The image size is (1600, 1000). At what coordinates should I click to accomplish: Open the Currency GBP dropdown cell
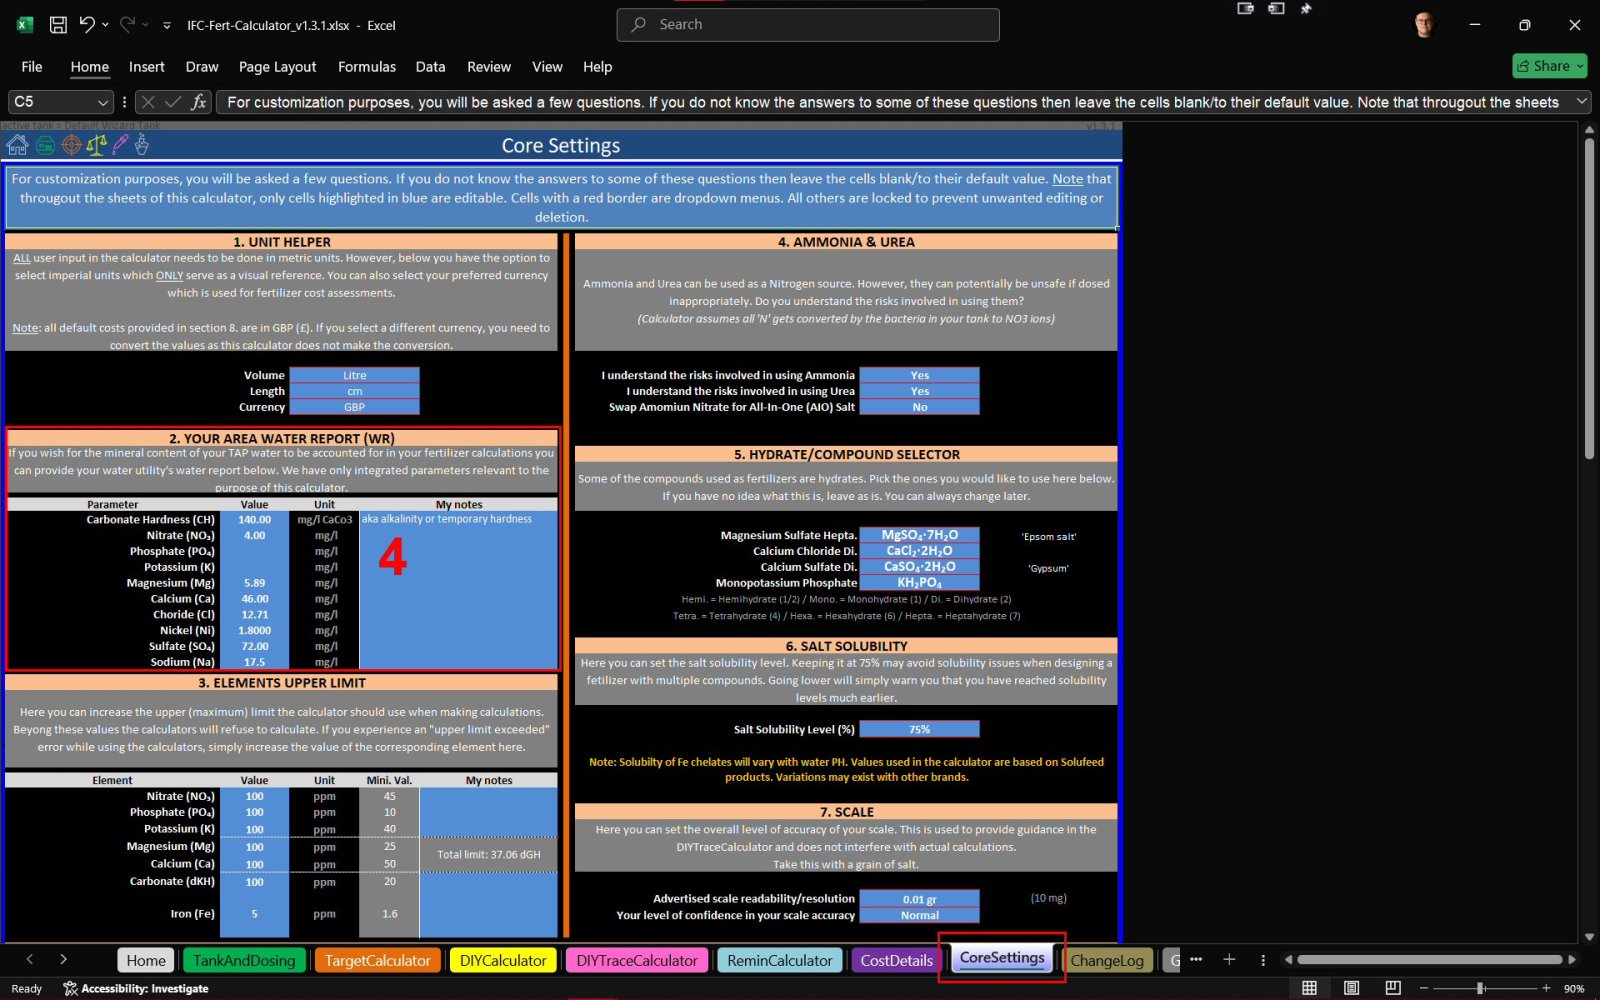tap(354, 408)
